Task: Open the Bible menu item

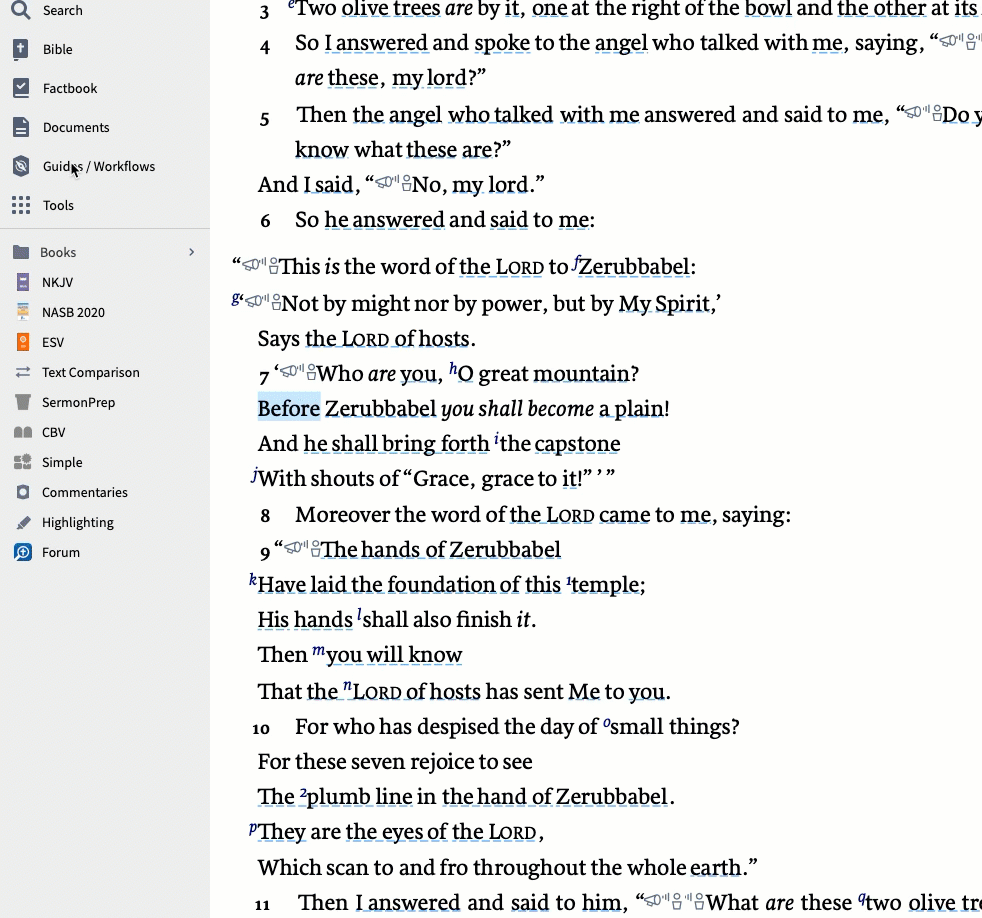Action: 58,49
